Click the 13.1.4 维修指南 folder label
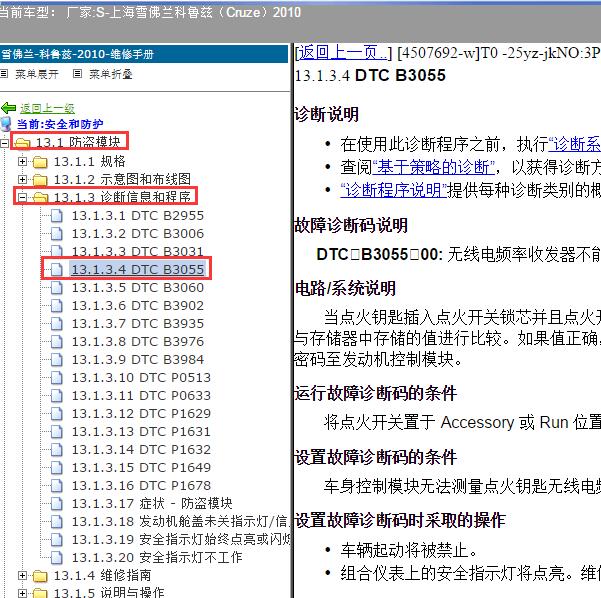The width and height of the screenshot is (601, 598). [x=102, y=576]
